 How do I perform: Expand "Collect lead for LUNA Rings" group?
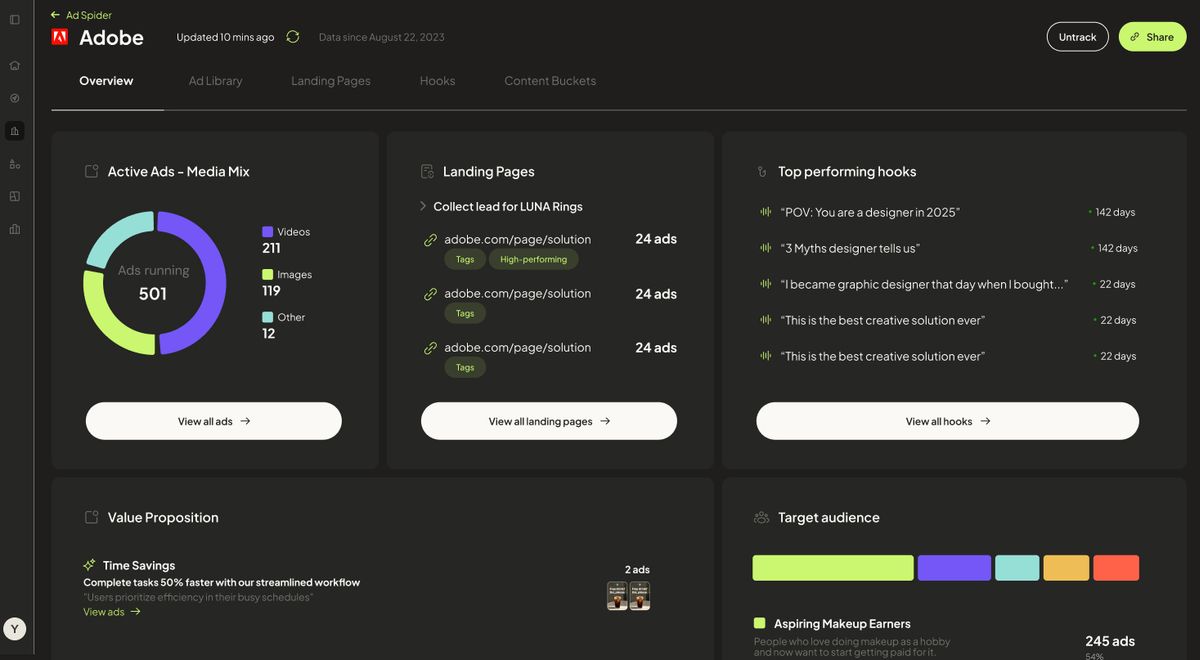click(x=423, y=206)
